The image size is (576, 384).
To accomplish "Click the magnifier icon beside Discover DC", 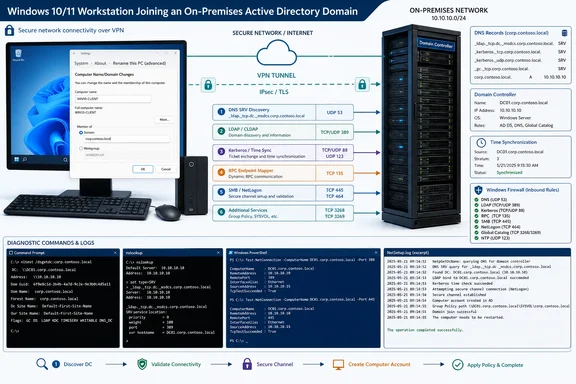I will [x=42, y=364].
